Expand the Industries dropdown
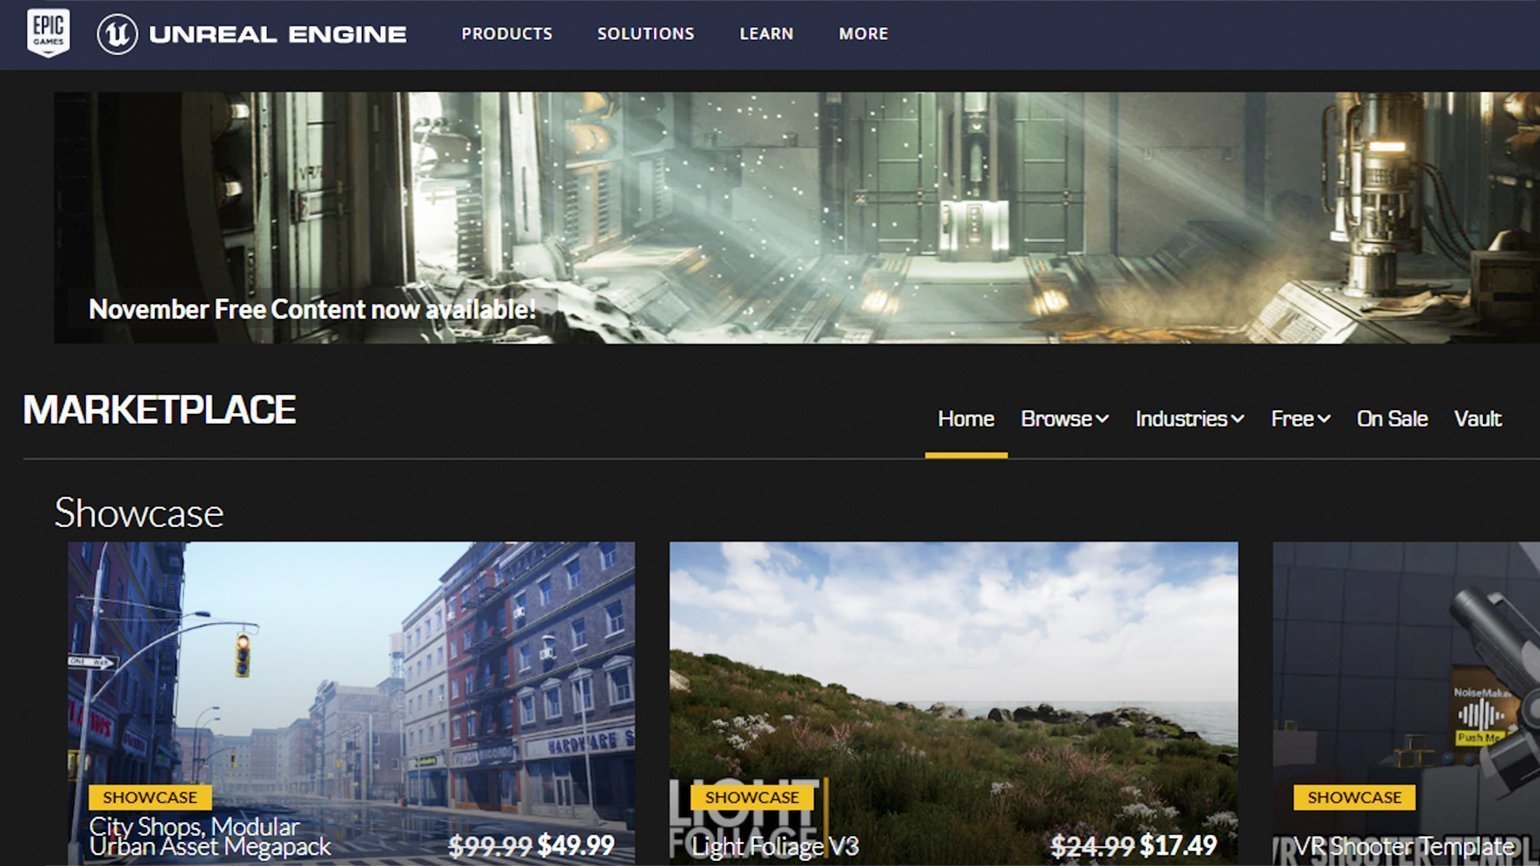This screenshot has width=1540, height=866. [x=1190, y=419]
